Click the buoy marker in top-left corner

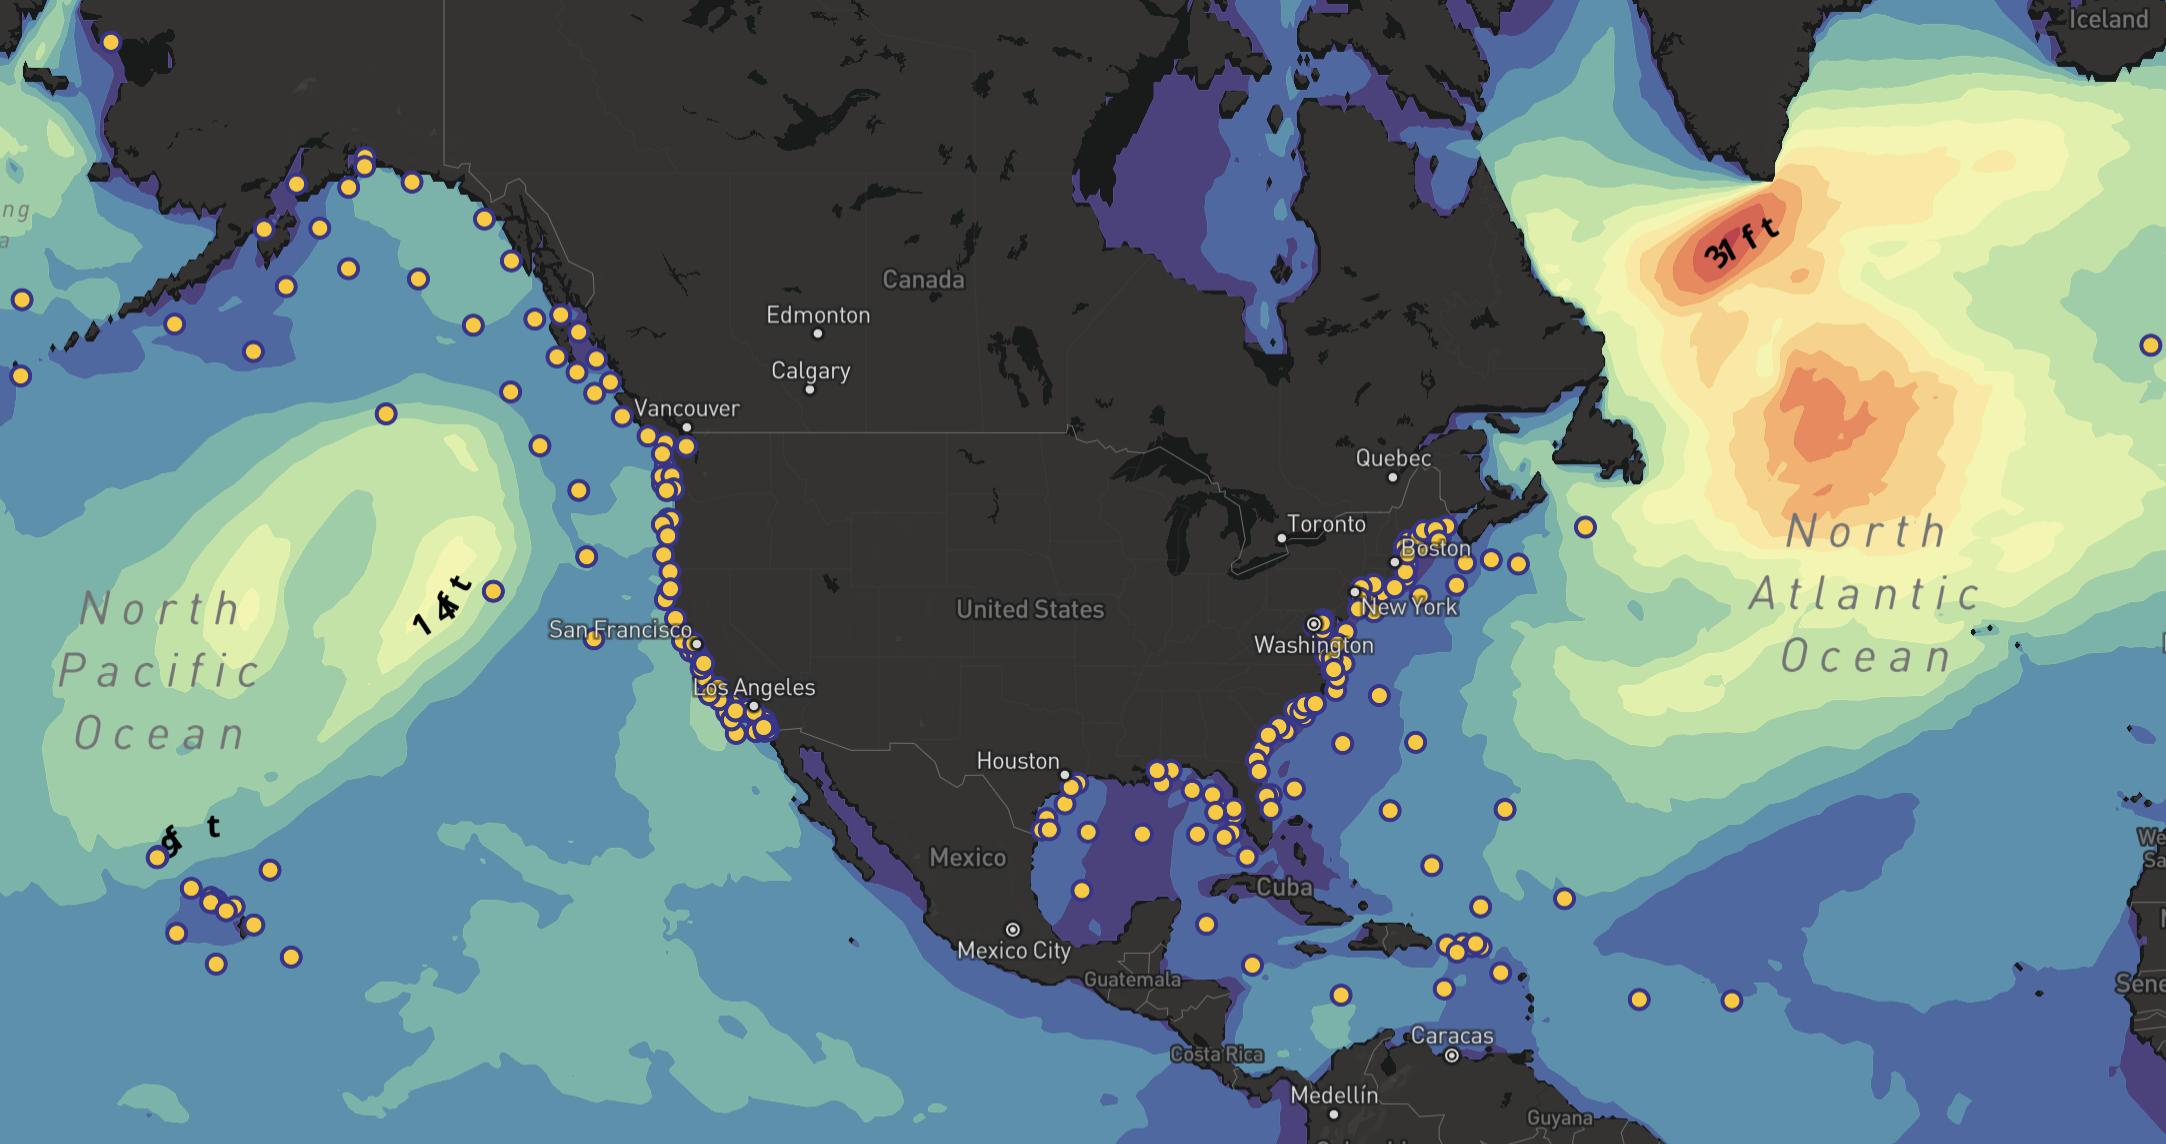[x=111, y=42]
